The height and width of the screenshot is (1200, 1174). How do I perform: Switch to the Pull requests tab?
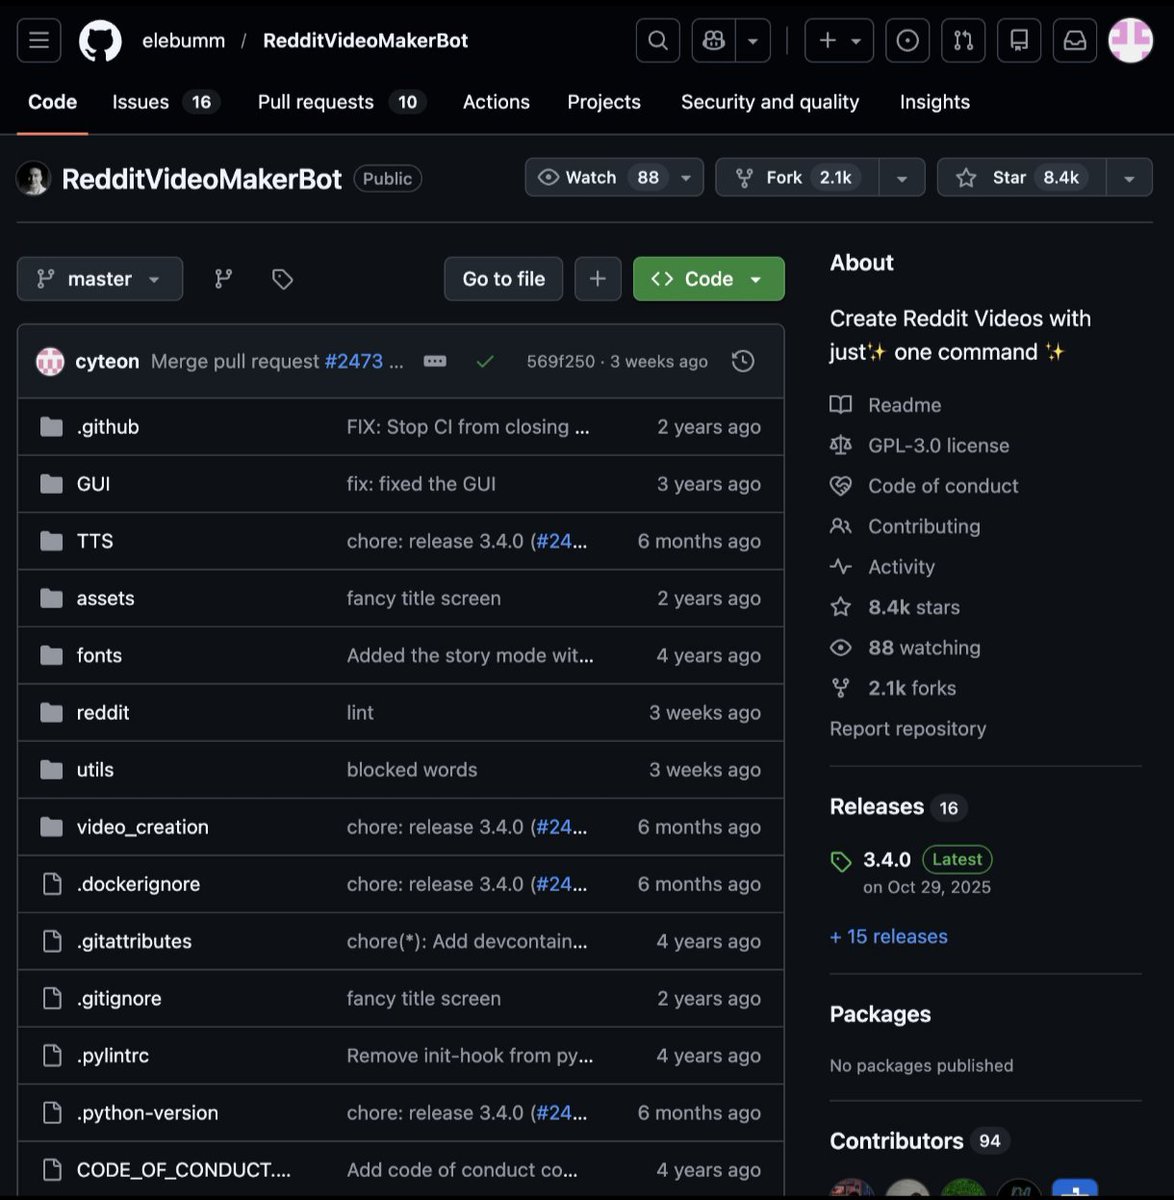click(341, 102)
